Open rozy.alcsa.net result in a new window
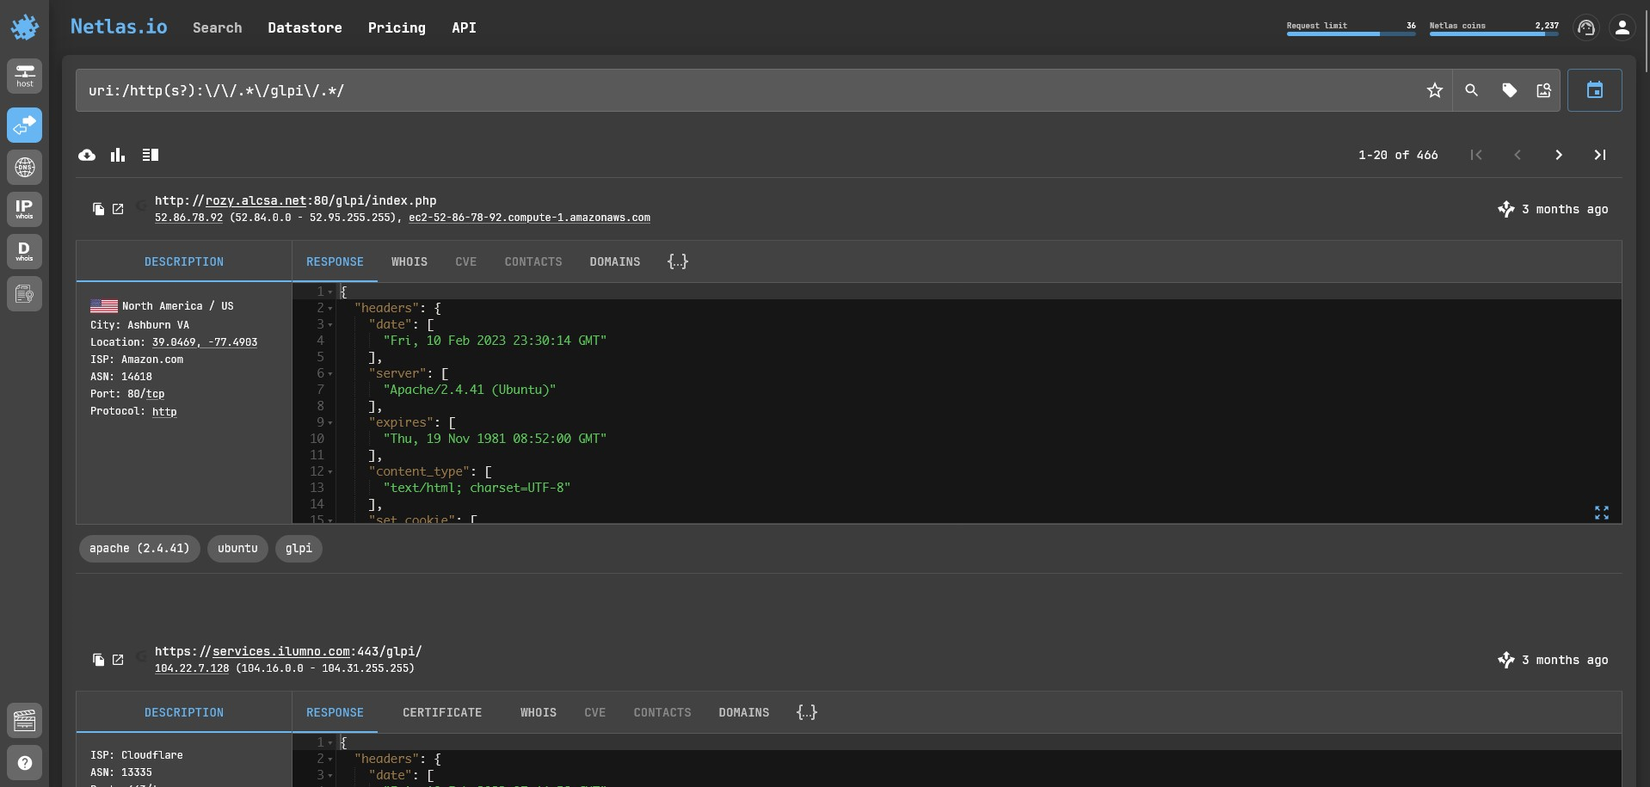Screen dimensions: 1650x787 coord(118,209)
